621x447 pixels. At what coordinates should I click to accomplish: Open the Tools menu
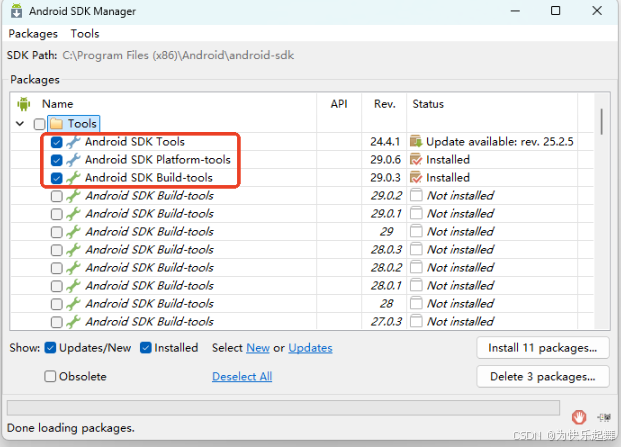click(x=85, y=34)
